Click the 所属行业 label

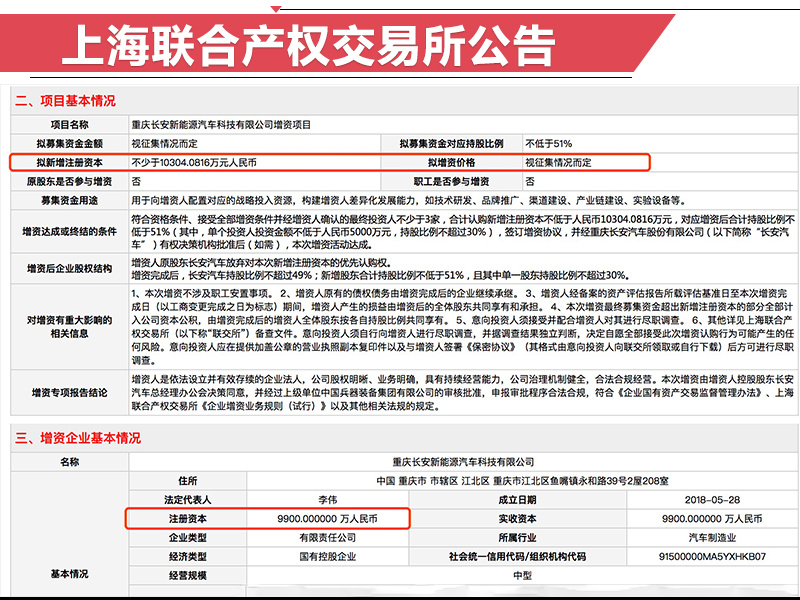517,537
